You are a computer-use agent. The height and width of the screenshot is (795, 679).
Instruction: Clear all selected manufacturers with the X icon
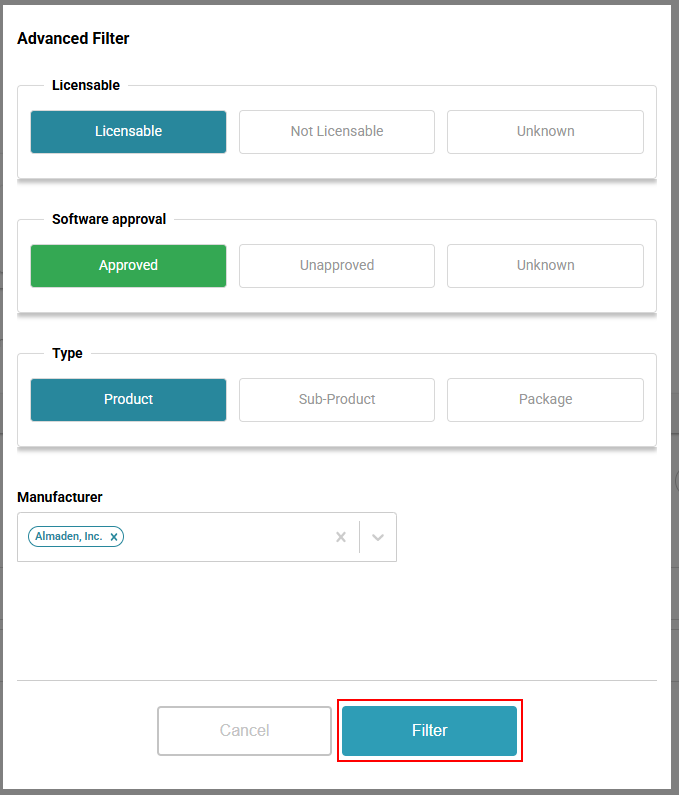pyautogui.click(x=341, y=537)
